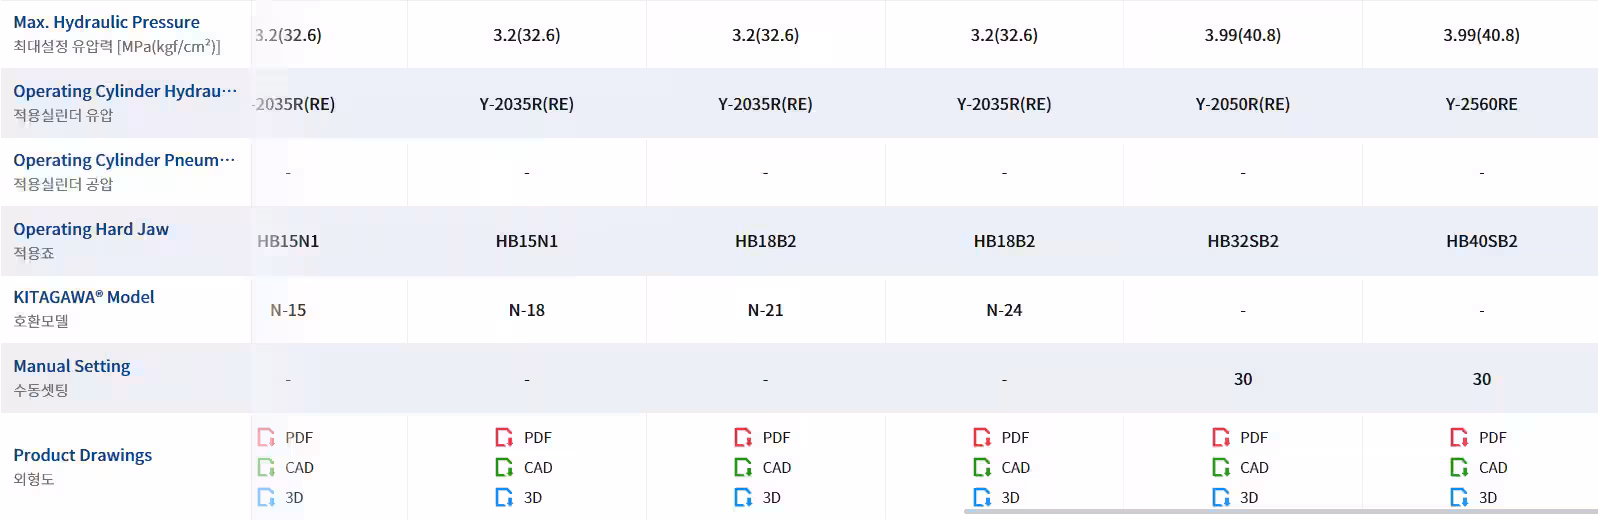Click the truncated Operating Cylinder Hydraulic header
The height and width of the screenshot is (520, 1598).
coord(125,91)
